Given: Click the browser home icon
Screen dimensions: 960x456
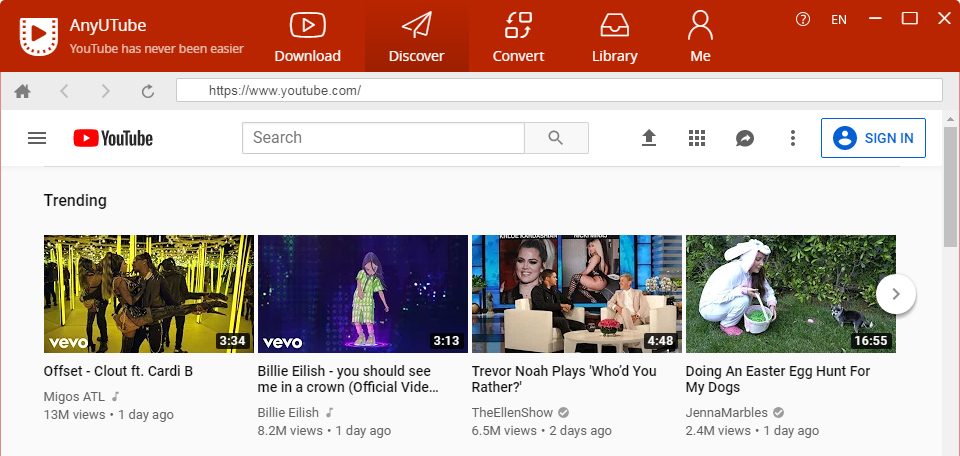Looking at the screenshot, I should click(x=23, y=91).
